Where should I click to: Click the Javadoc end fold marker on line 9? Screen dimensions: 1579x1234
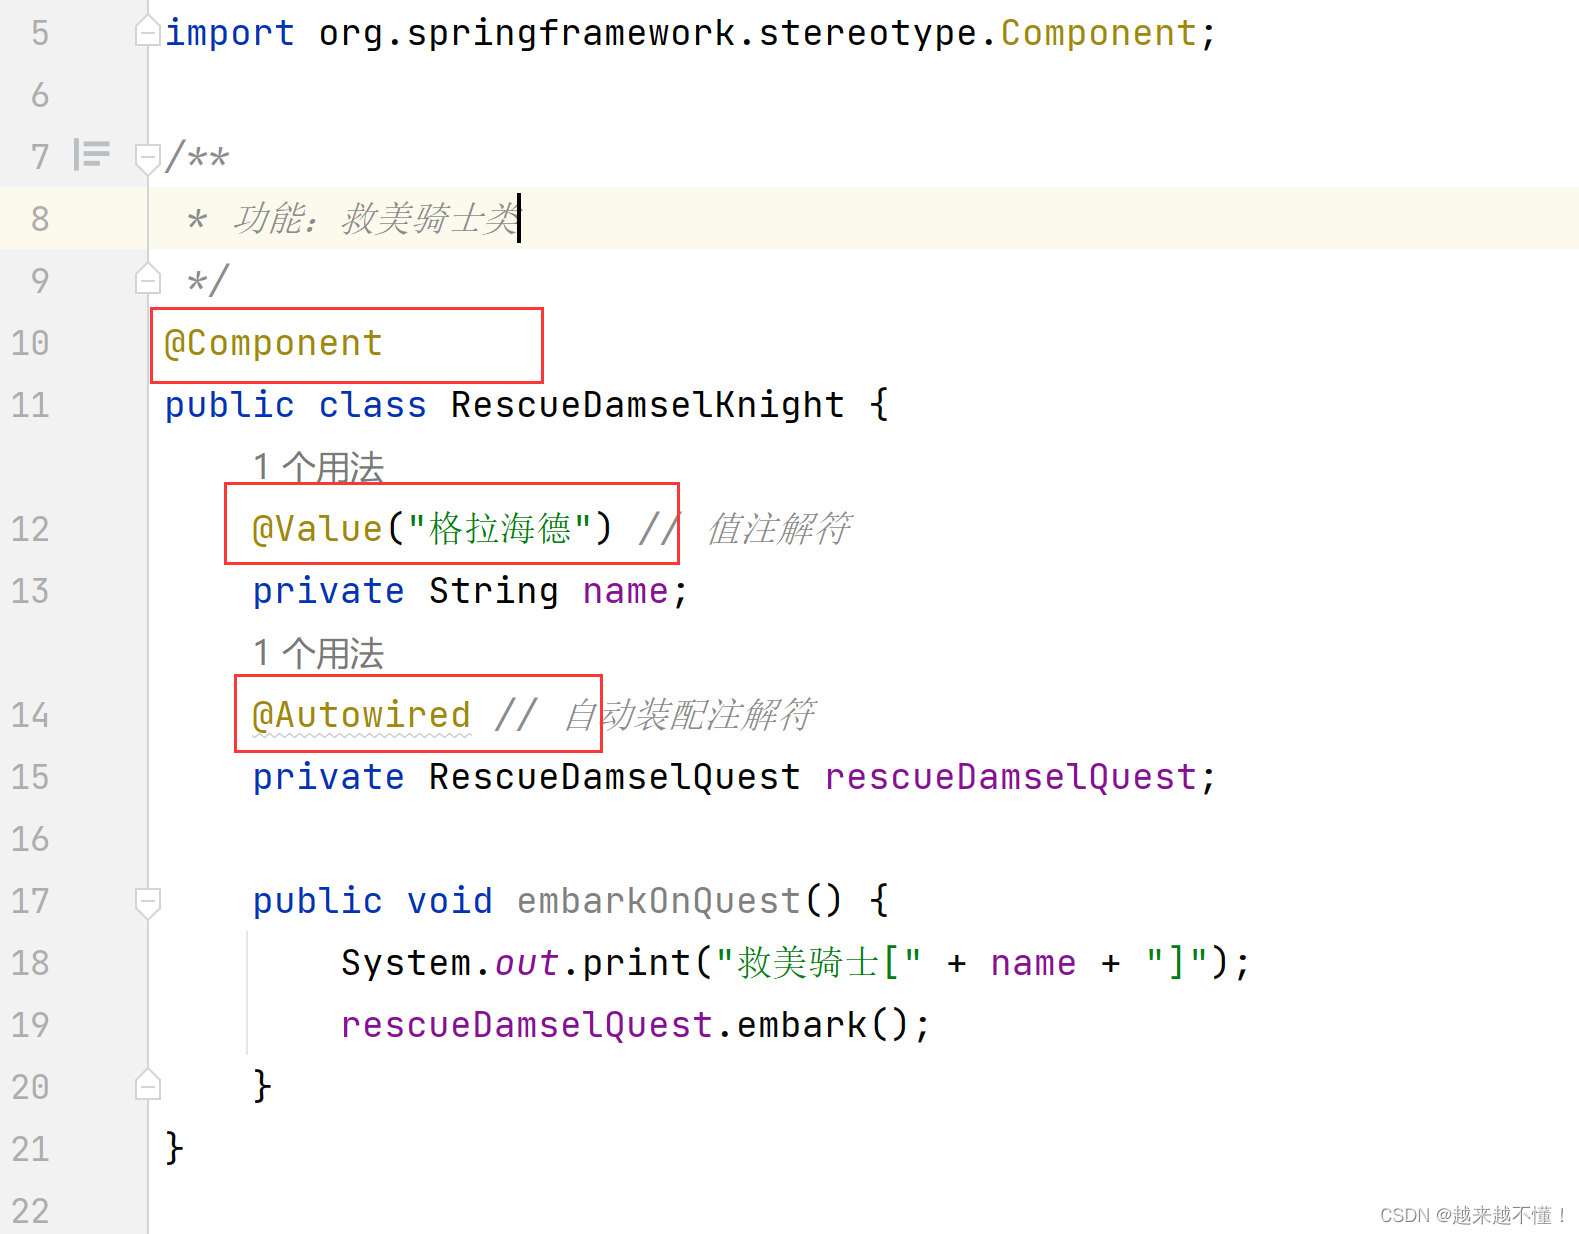point(148,279)
